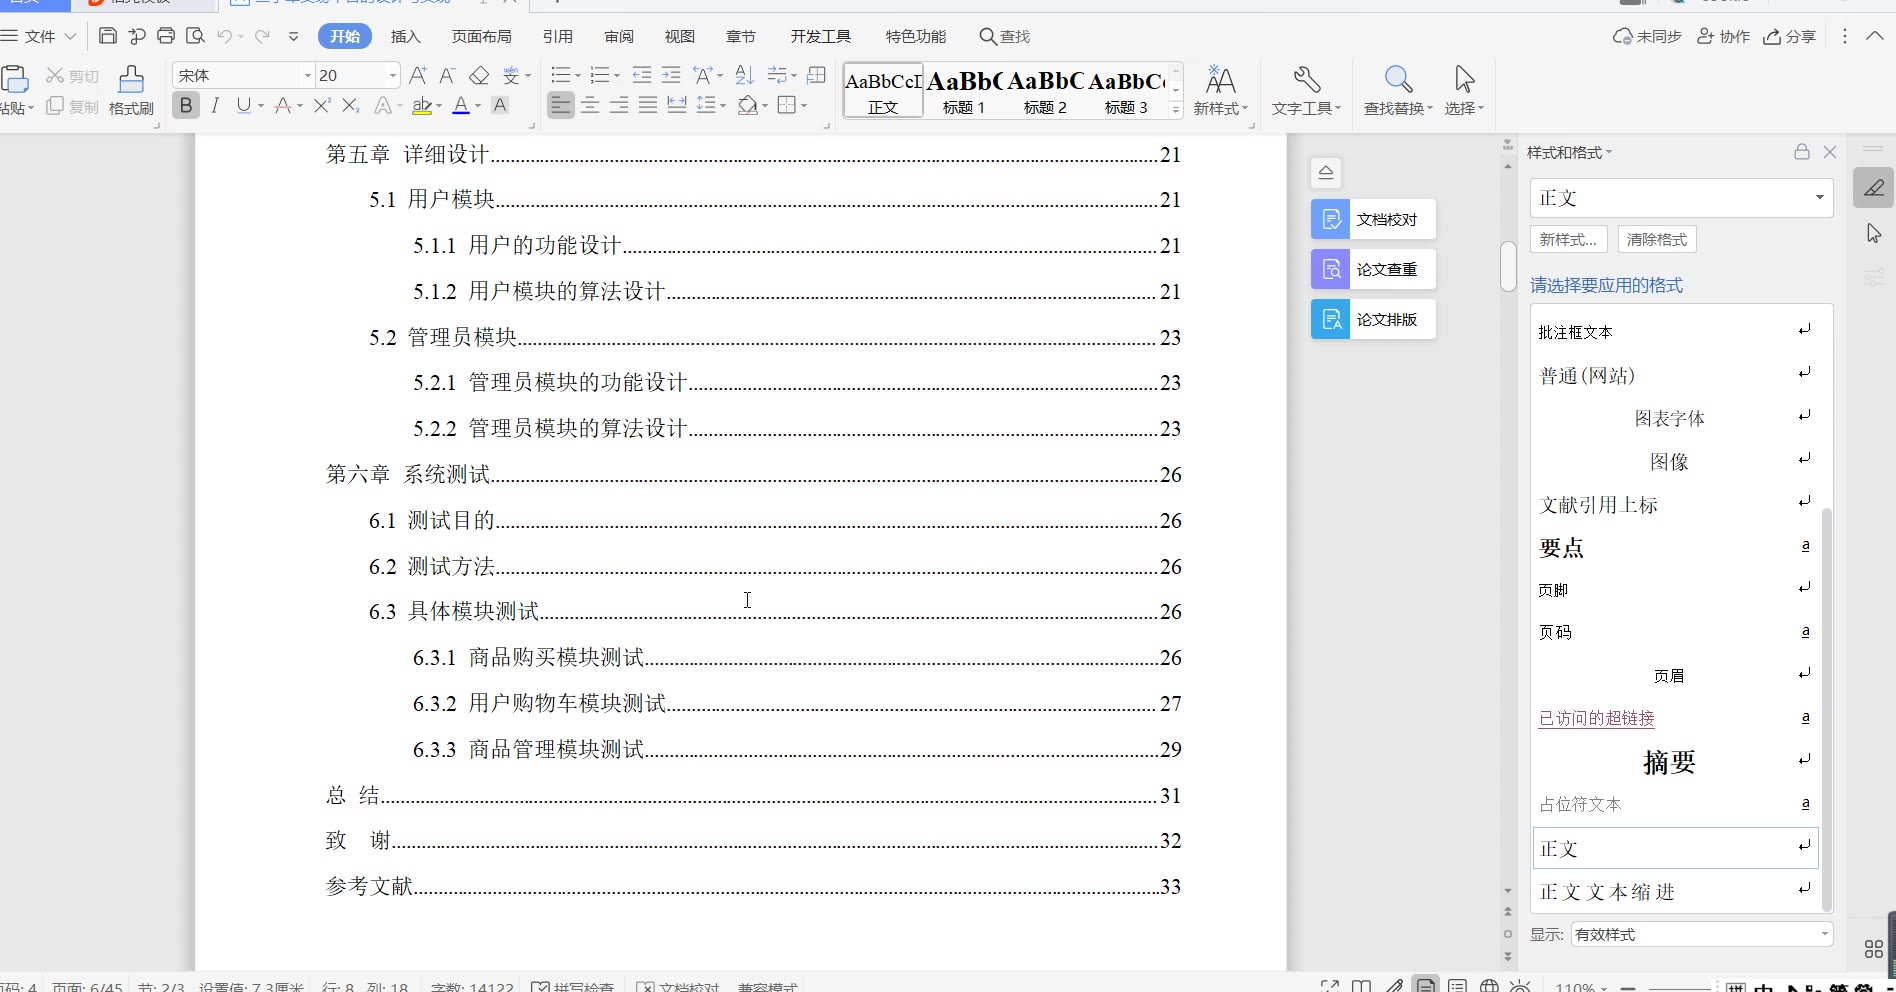Click the 协作 collaborate button

1724,36
